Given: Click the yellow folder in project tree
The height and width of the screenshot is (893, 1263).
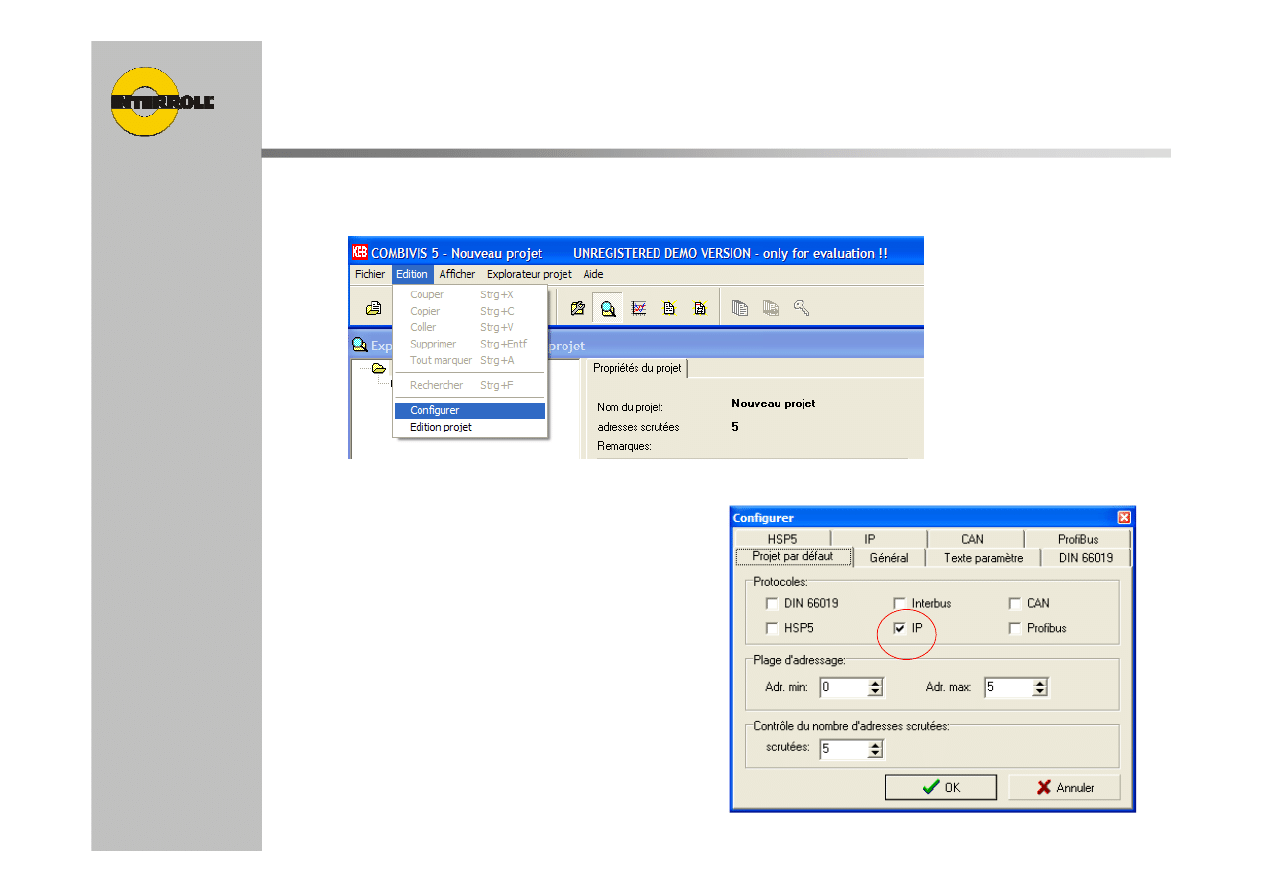Looking at the screenshot, I should pos(379,368).
